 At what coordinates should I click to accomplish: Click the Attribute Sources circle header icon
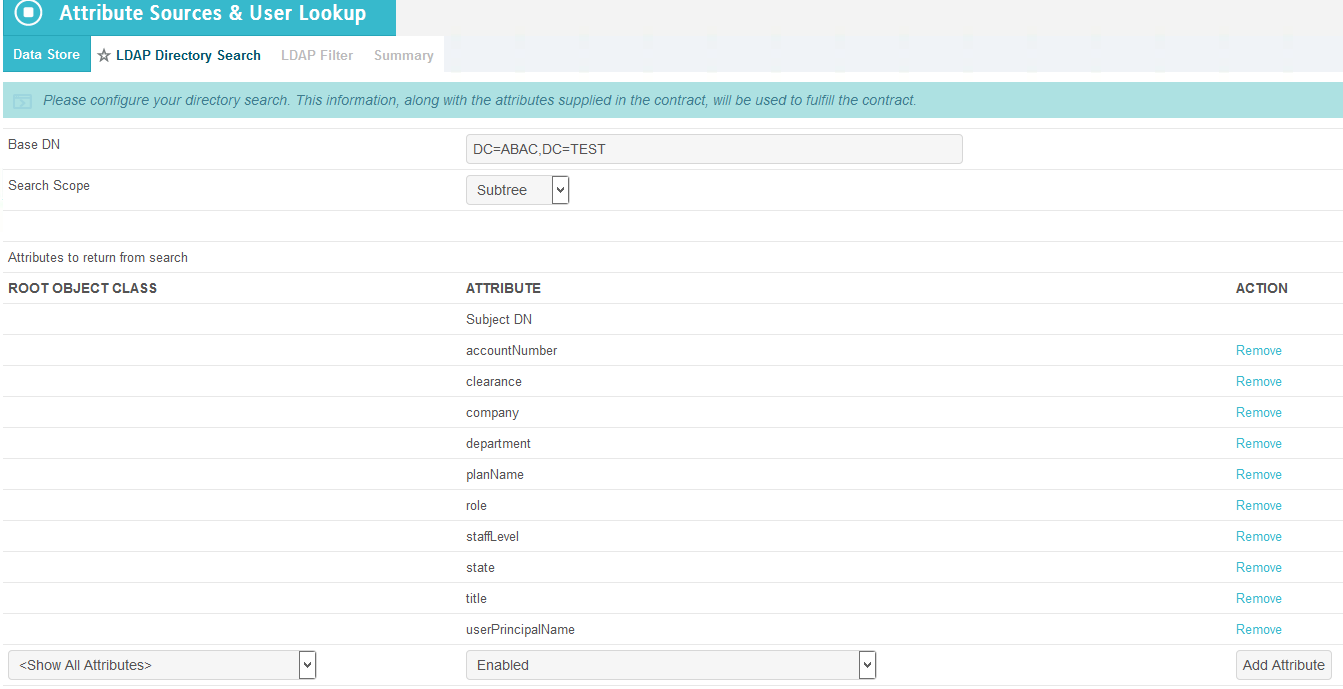coord(30,13)
